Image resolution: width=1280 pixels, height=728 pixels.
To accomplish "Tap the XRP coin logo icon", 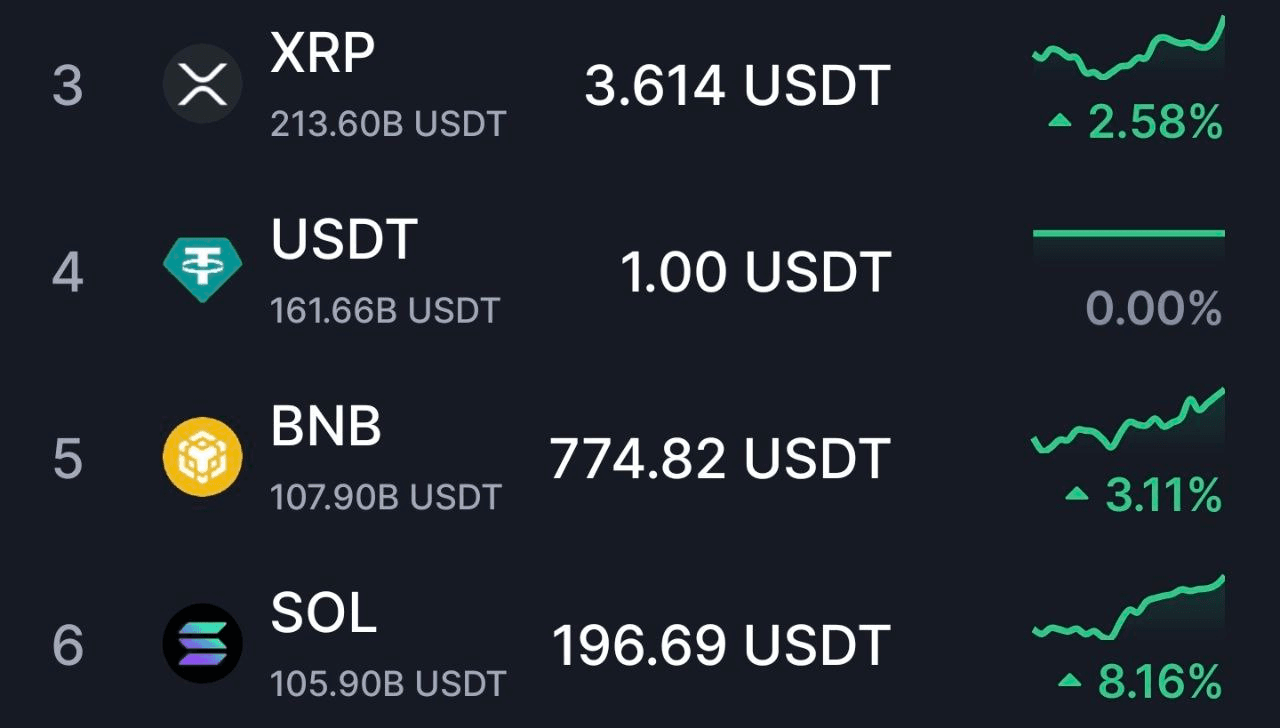I will (x=202, y=84).
